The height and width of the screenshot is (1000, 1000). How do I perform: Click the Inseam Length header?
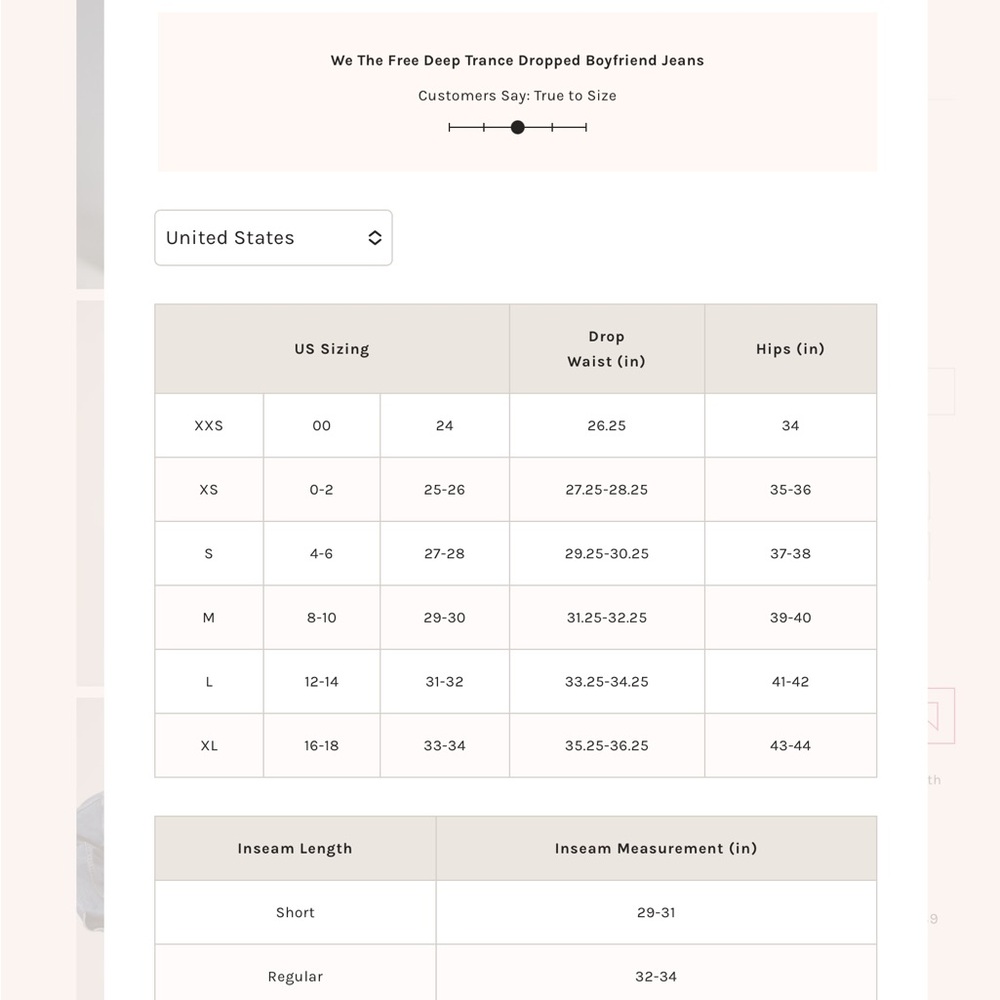click(x=295, y=848)
